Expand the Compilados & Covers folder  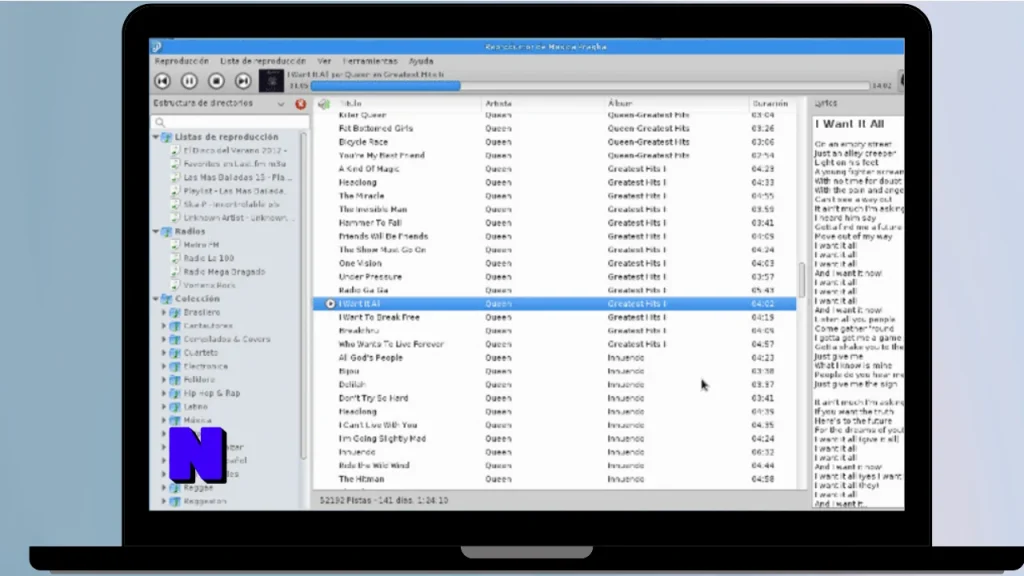164,340
